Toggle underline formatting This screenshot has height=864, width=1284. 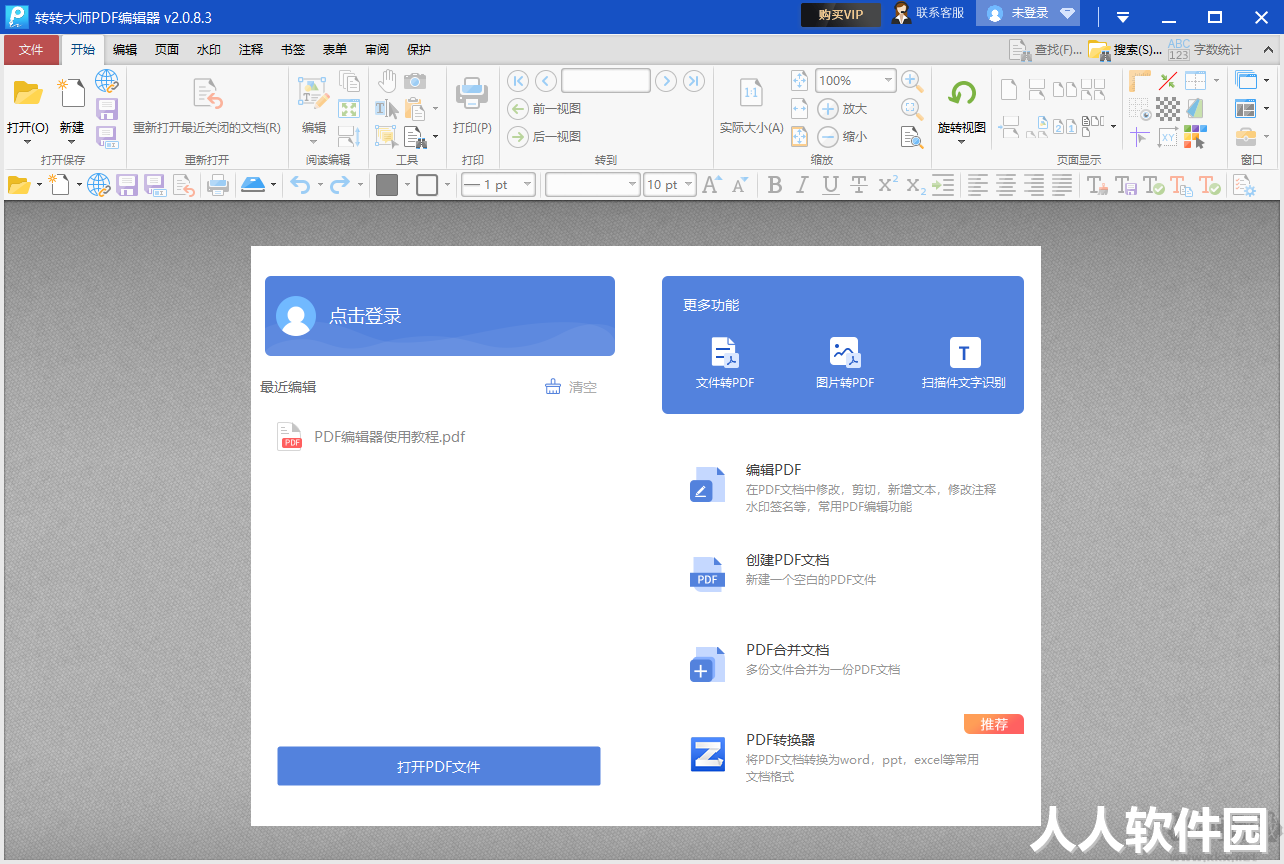pyautogui.click(x=830, y=184)
